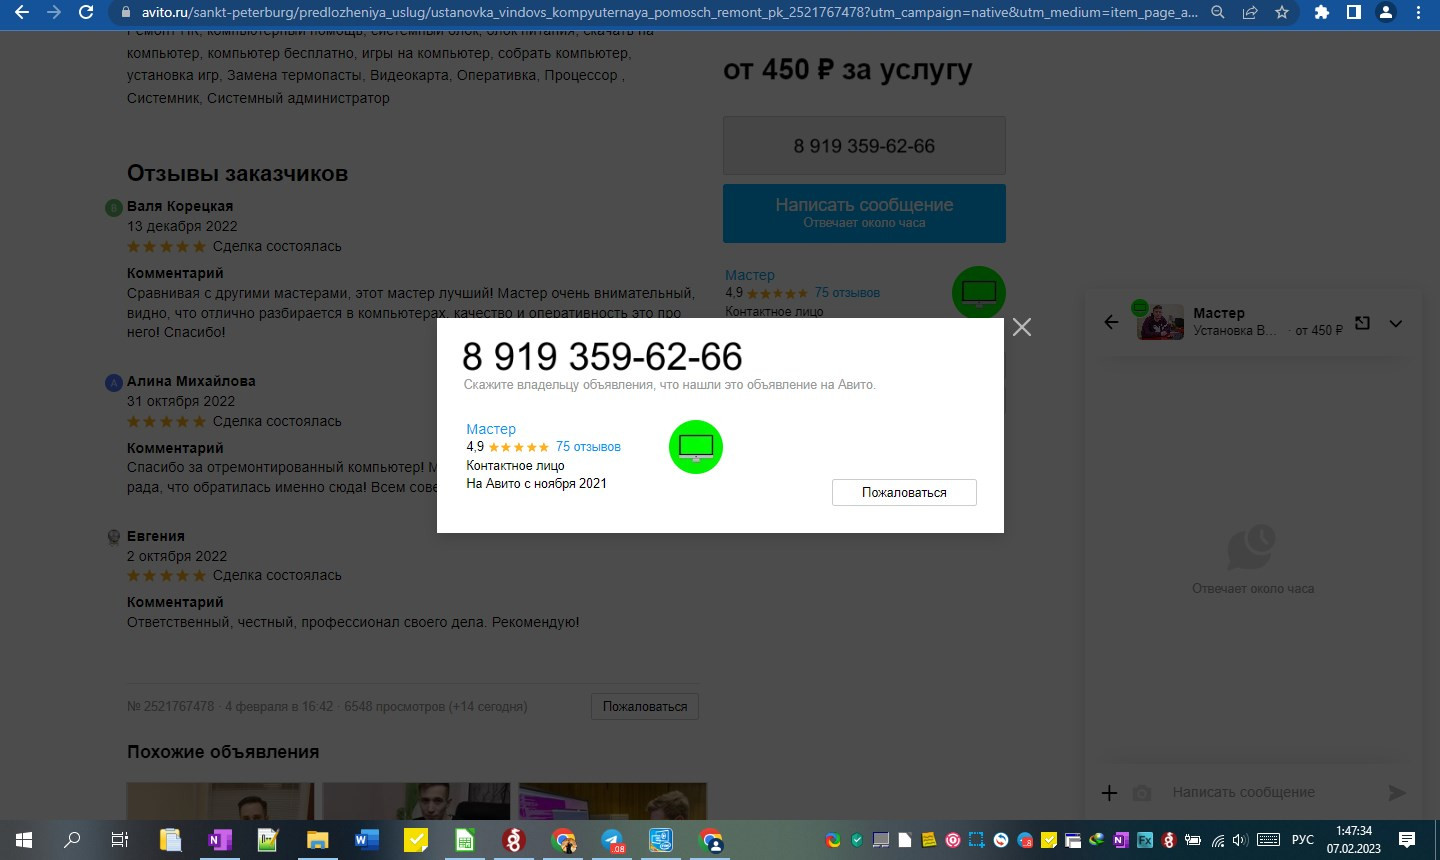Viewport: 1440px width, 860px height.
Task: Open the Chrome profile avatar
Action: click(x=1386, y=13)
